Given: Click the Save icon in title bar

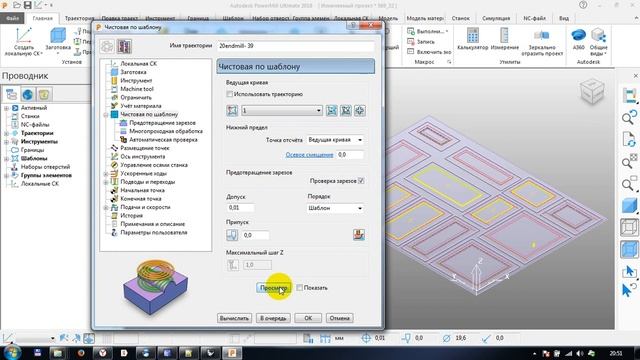Looking at the screenshot, I should [x=27, y=5].
